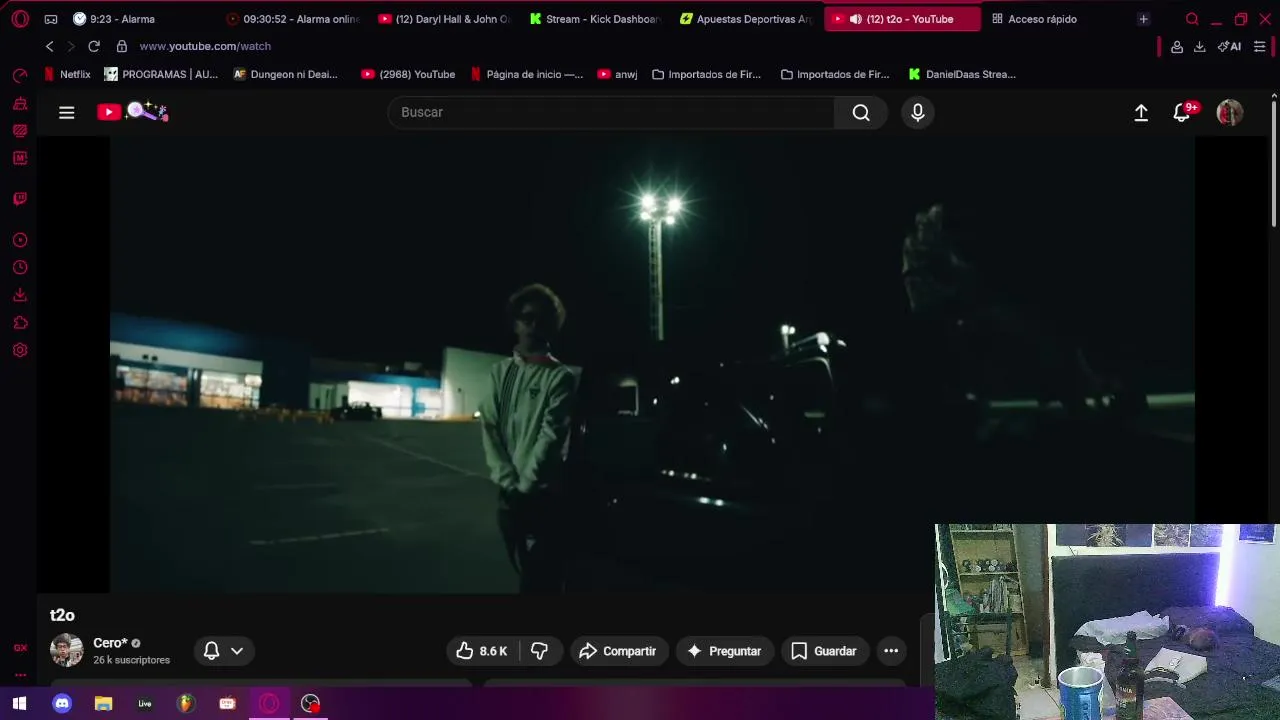
Task: Expand subscription notification bell dropdown
Action: [224, 651]
